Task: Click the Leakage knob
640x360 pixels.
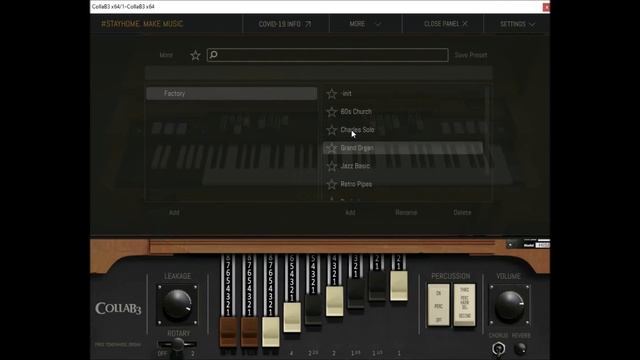Action: (177, 304)
